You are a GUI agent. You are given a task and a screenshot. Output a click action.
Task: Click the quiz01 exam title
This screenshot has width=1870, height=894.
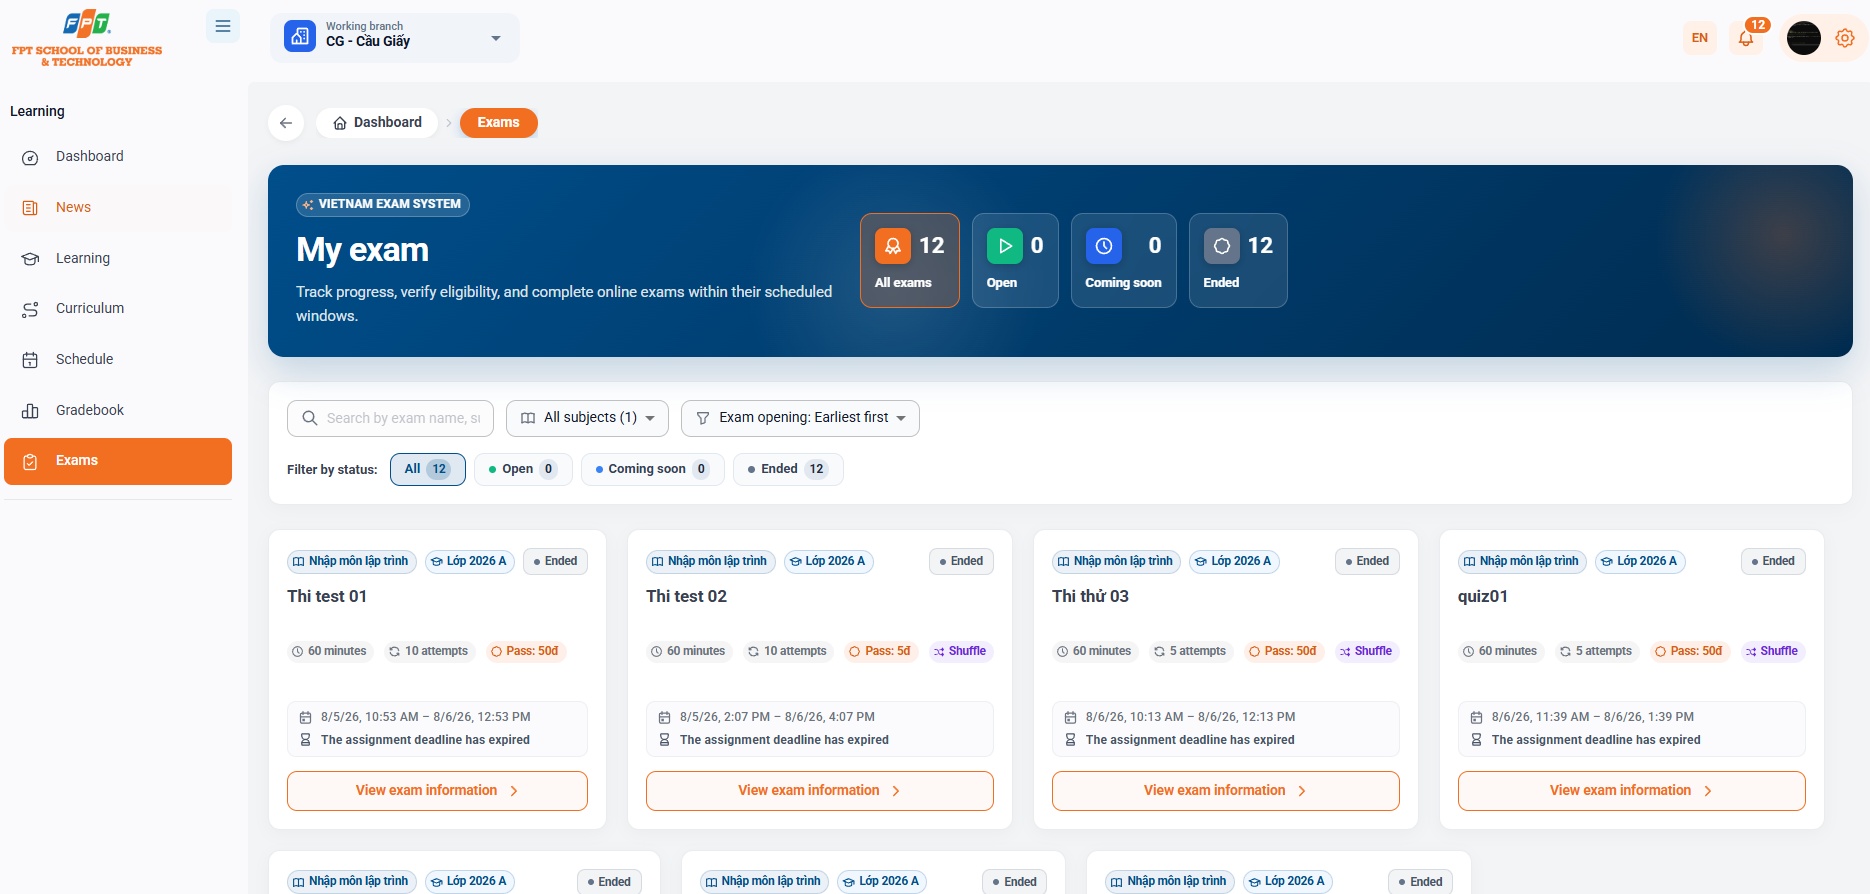pos(1483,597)
